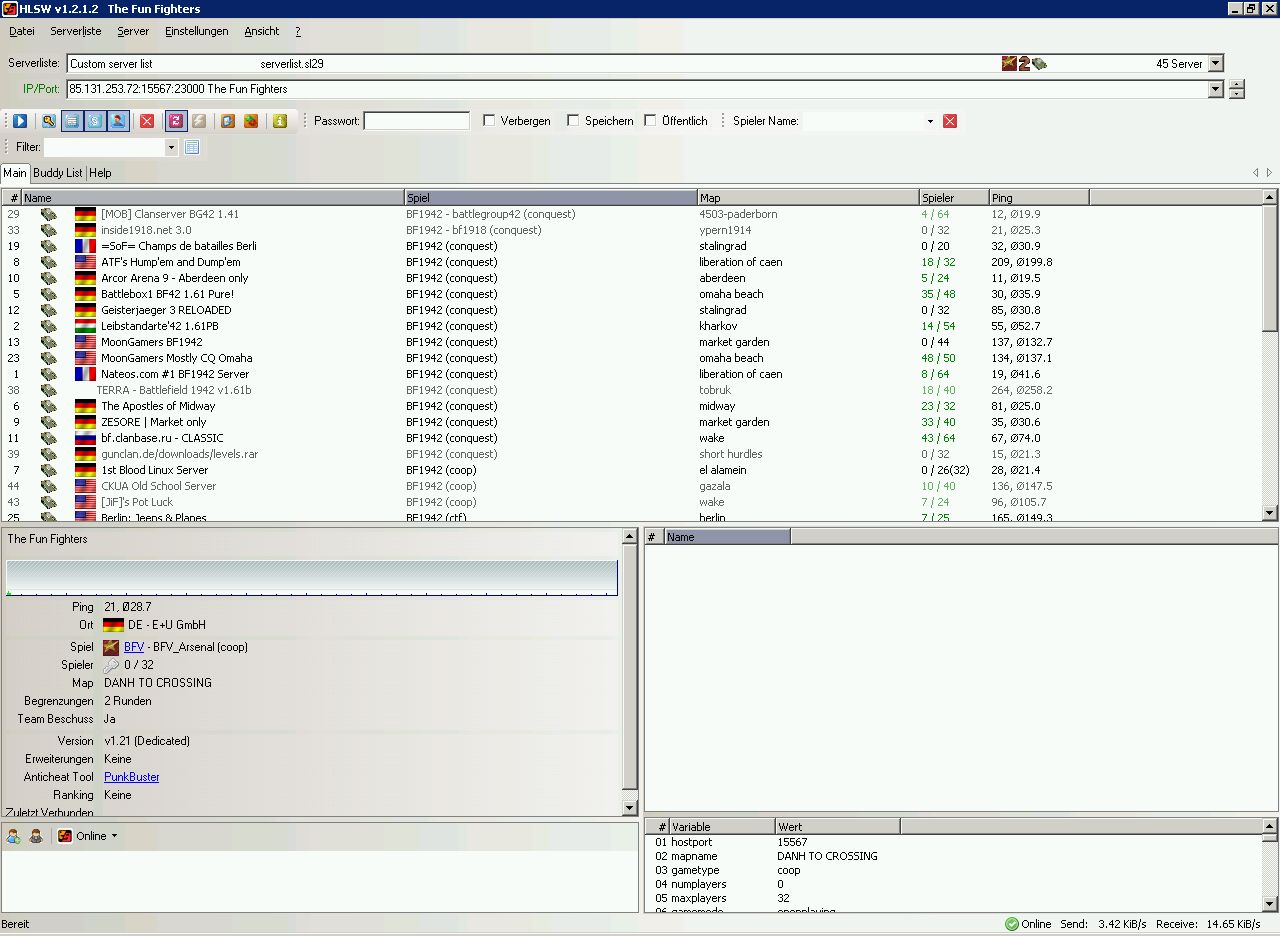Open the Online status dropdown in the chat panel
This screenshot has width=1280, height=936.
click(114, 836)
